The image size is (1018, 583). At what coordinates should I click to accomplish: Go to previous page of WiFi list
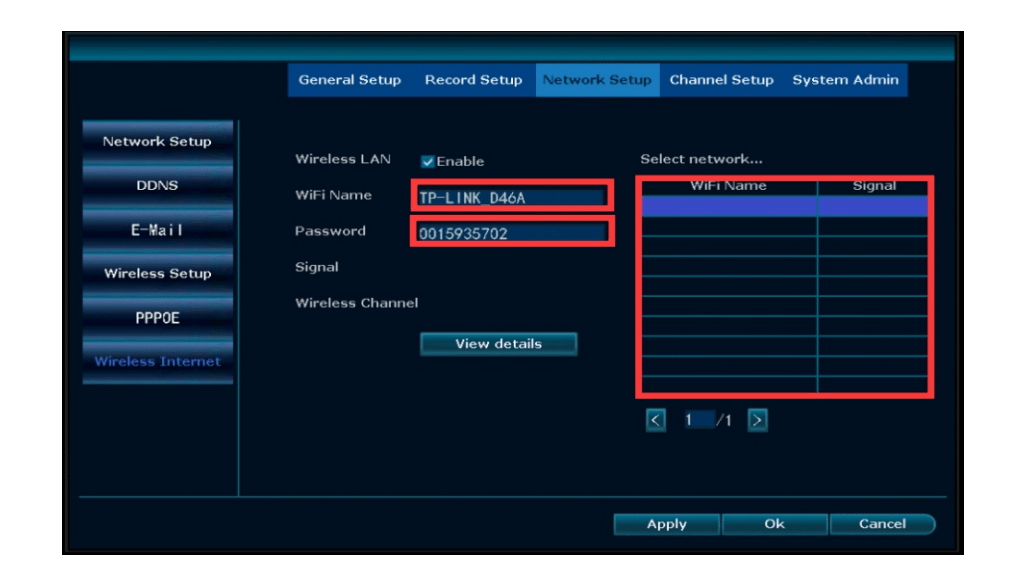[655, 421]
